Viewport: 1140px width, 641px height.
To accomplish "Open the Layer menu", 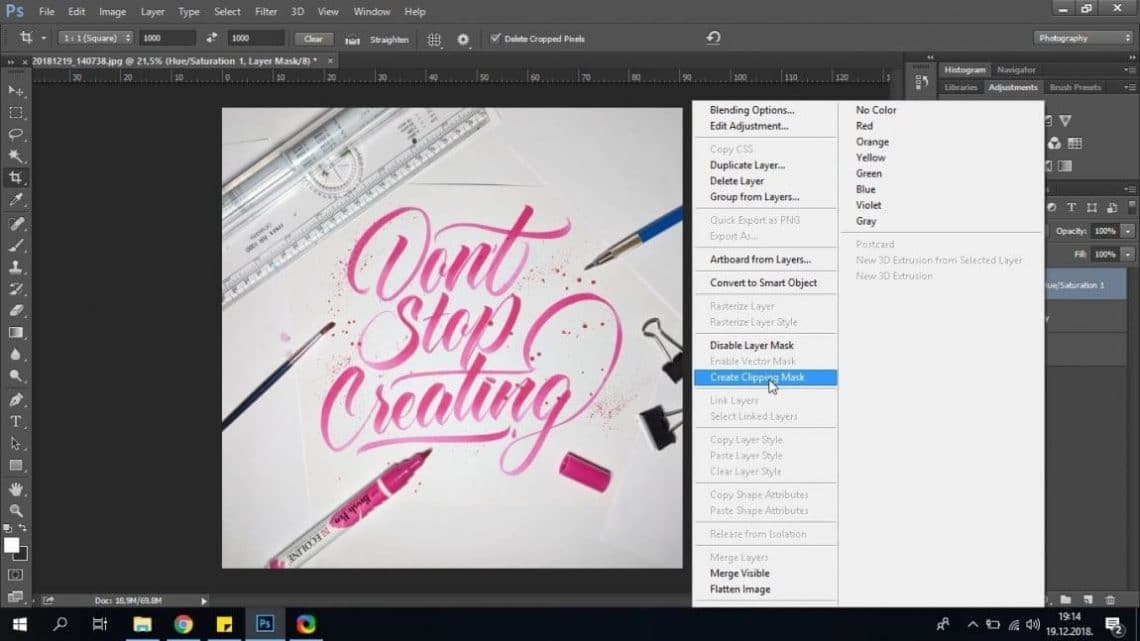I will coord(152,12).
